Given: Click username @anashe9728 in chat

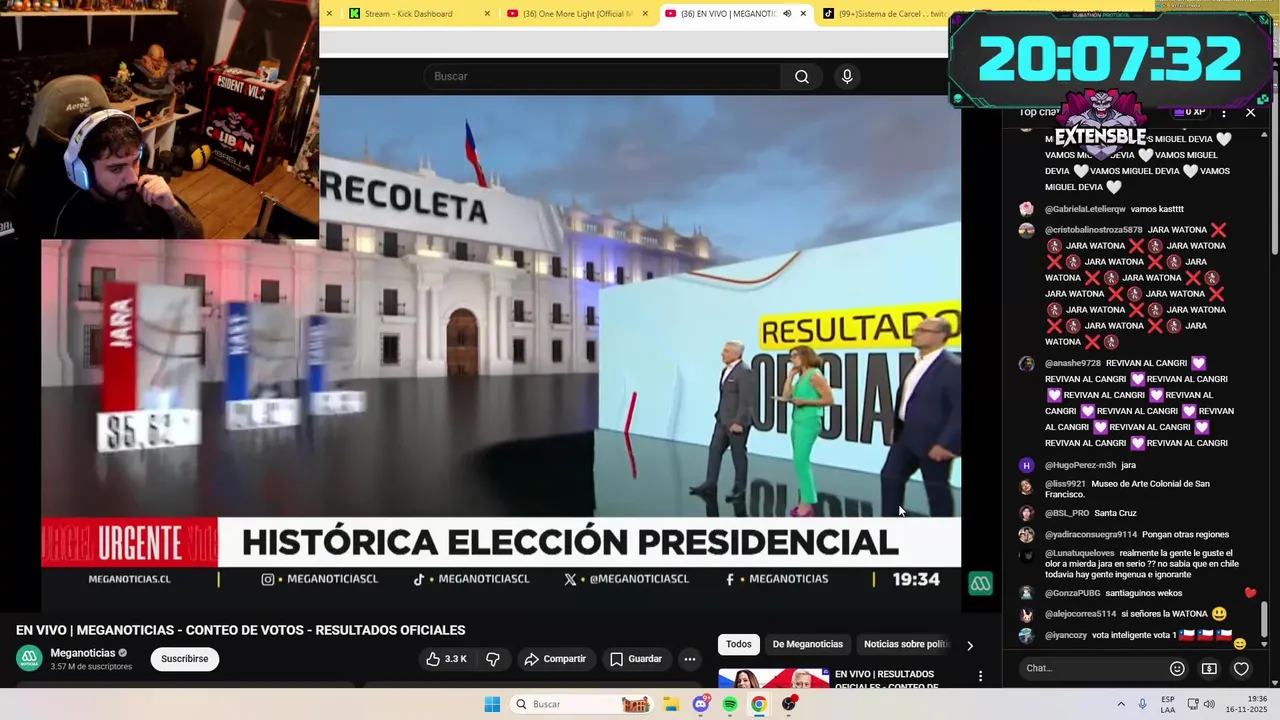Looking at the screenshot, I should (x=1072, y=363).
